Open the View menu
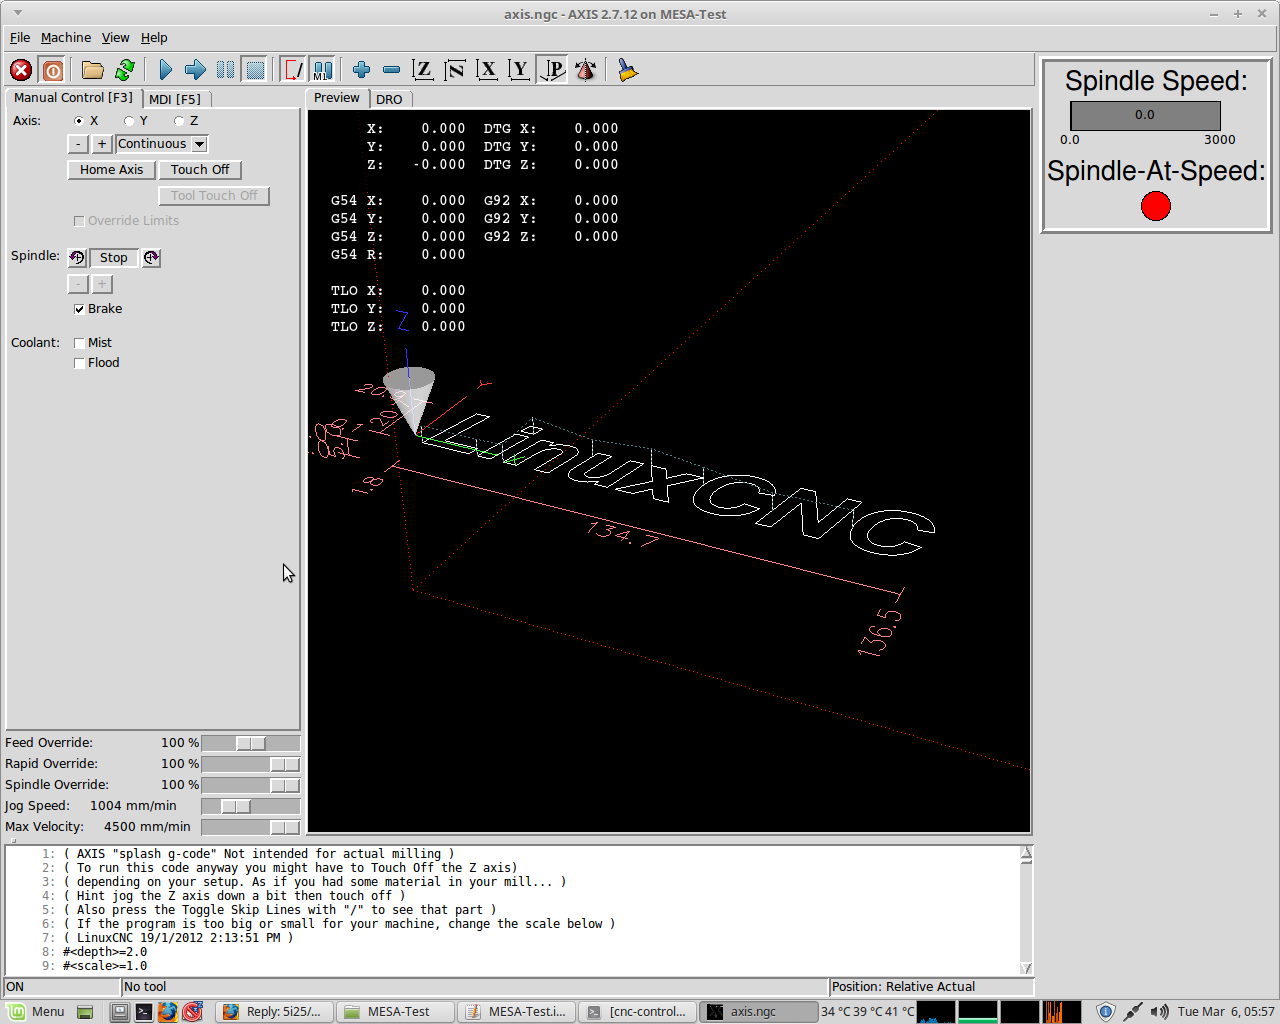This screenshot has width=1280, height=1024. 116,38
